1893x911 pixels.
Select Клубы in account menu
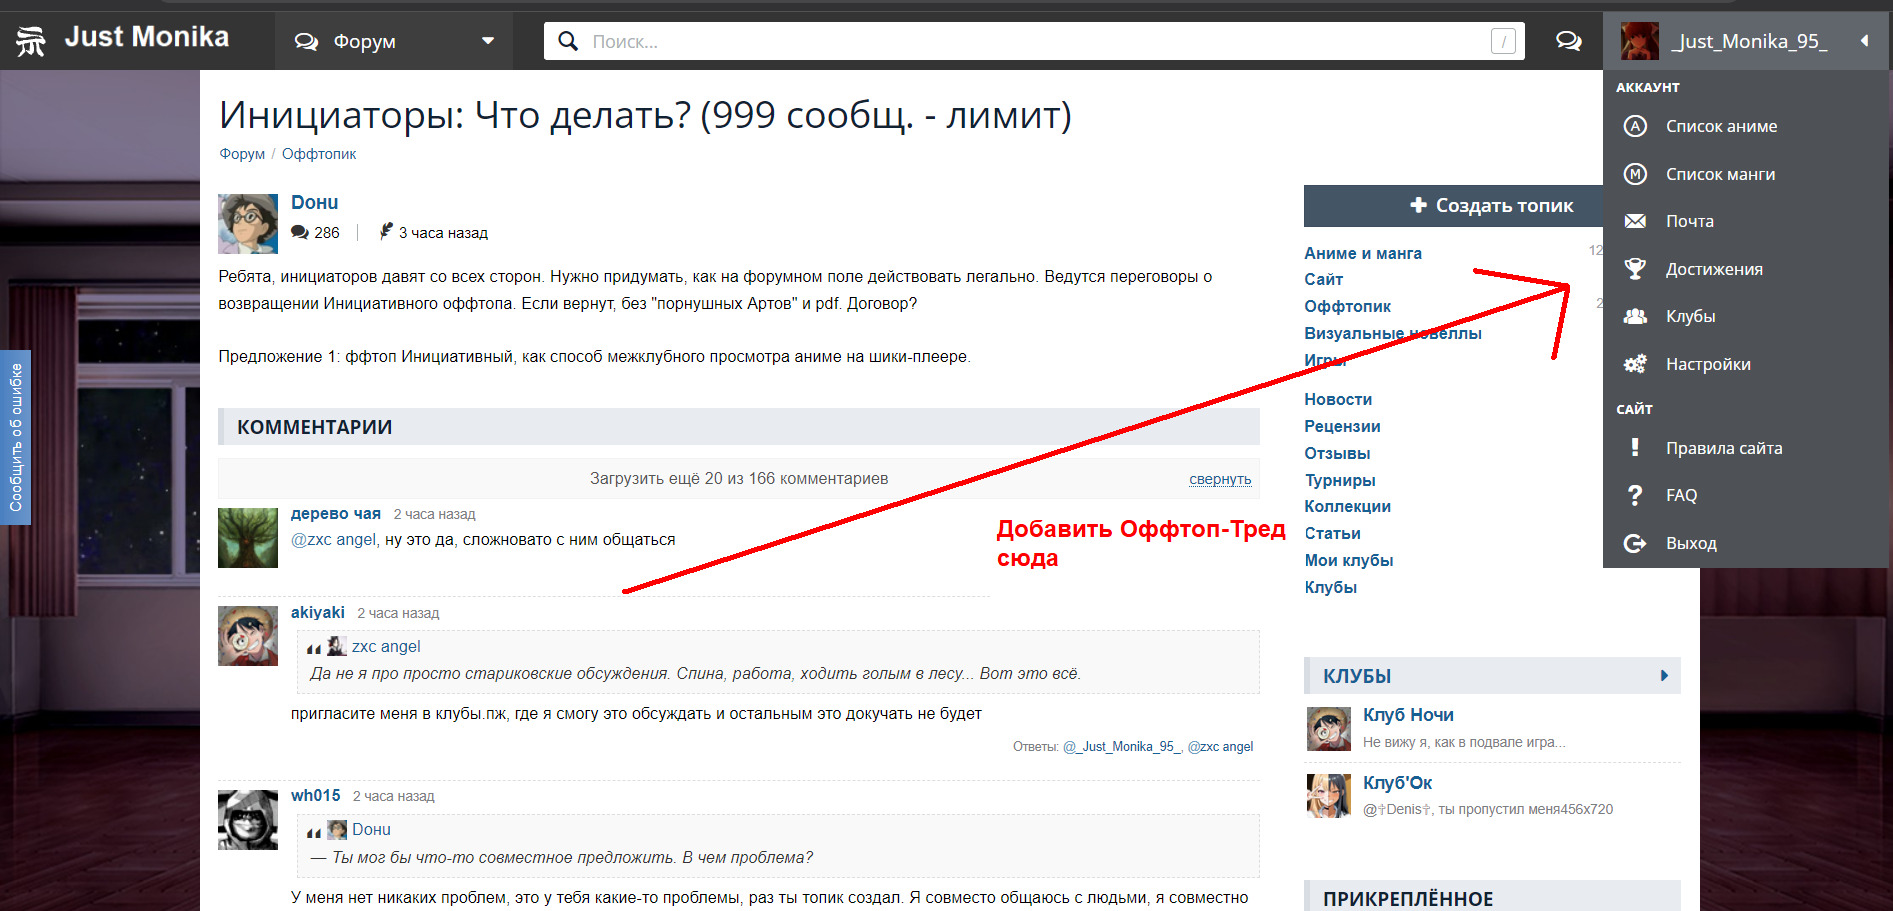1690,316
